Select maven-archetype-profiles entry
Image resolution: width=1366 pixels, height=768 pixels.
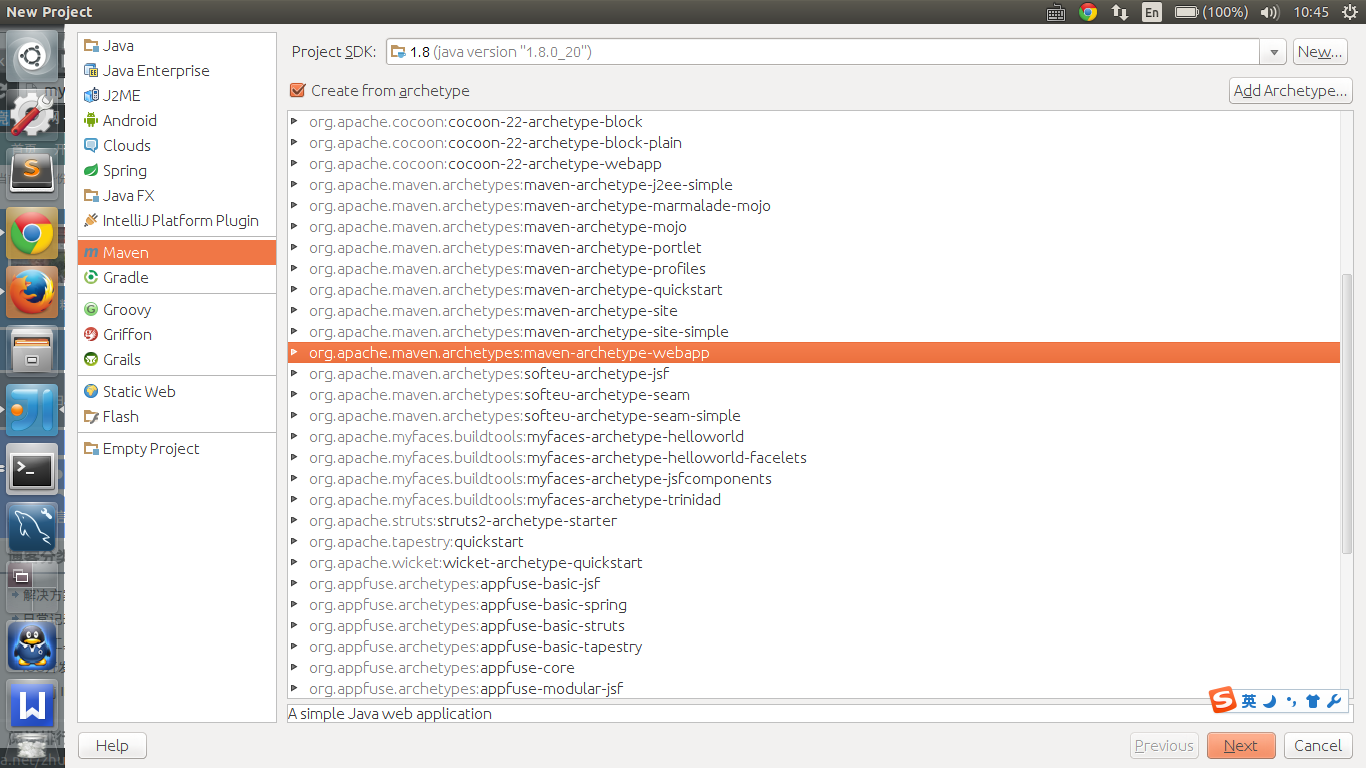[x=814, y=269]
